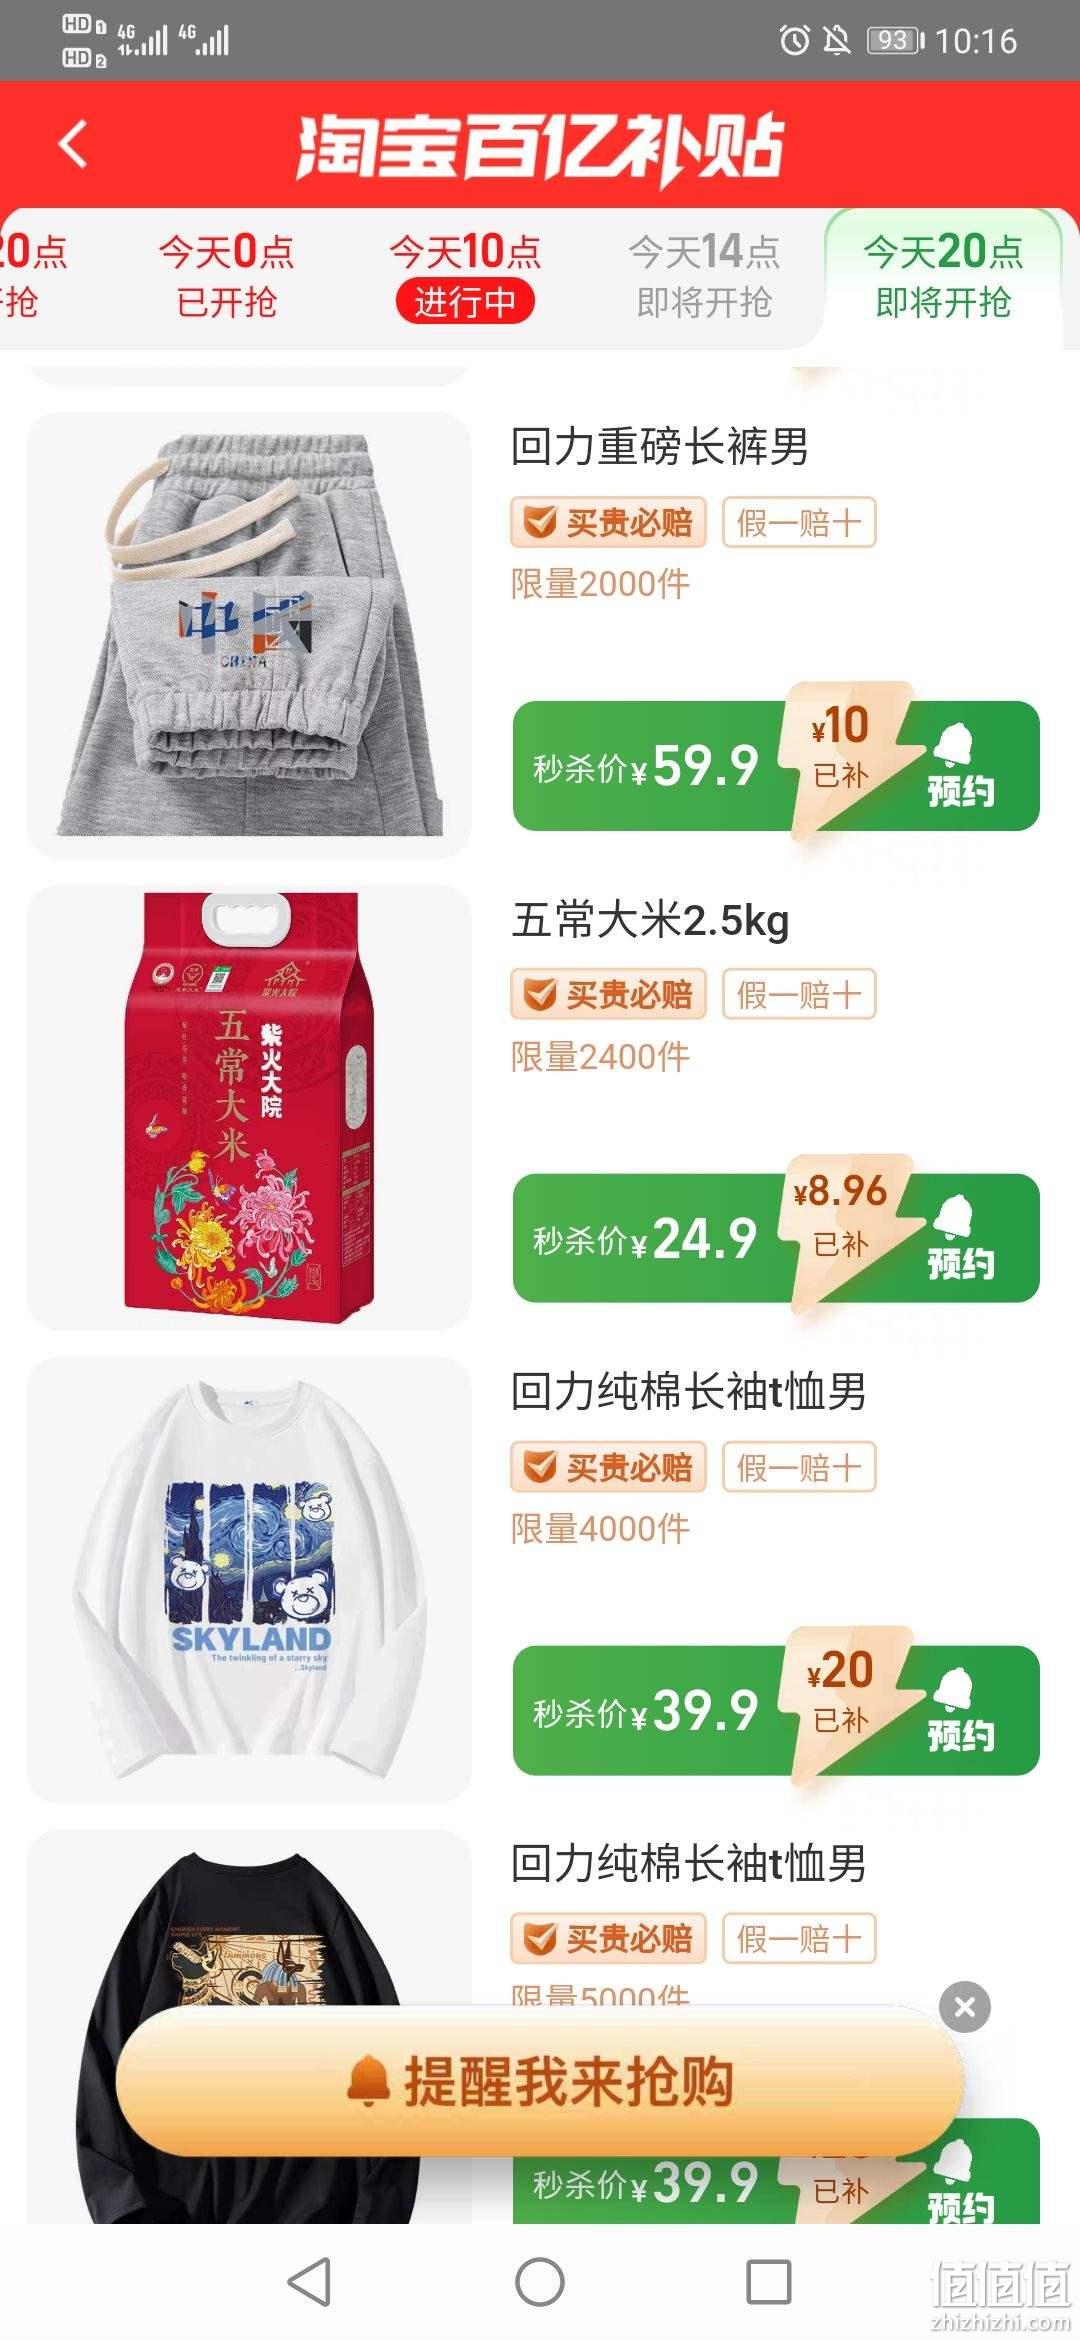Tap Android back triangle navigation icon
The width and height of the screenshot is (1080, 2340).
[309, 2282]
